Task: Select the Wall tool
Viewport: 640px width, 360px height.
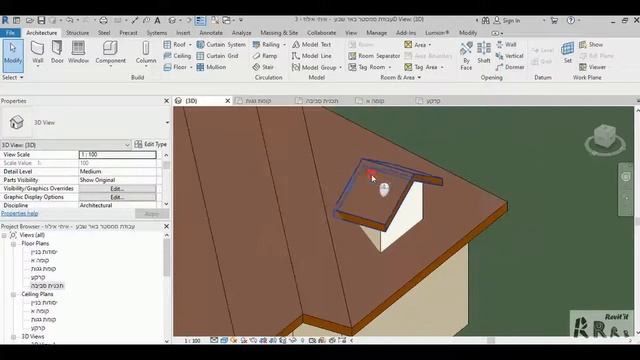Action: coord(38,52)
